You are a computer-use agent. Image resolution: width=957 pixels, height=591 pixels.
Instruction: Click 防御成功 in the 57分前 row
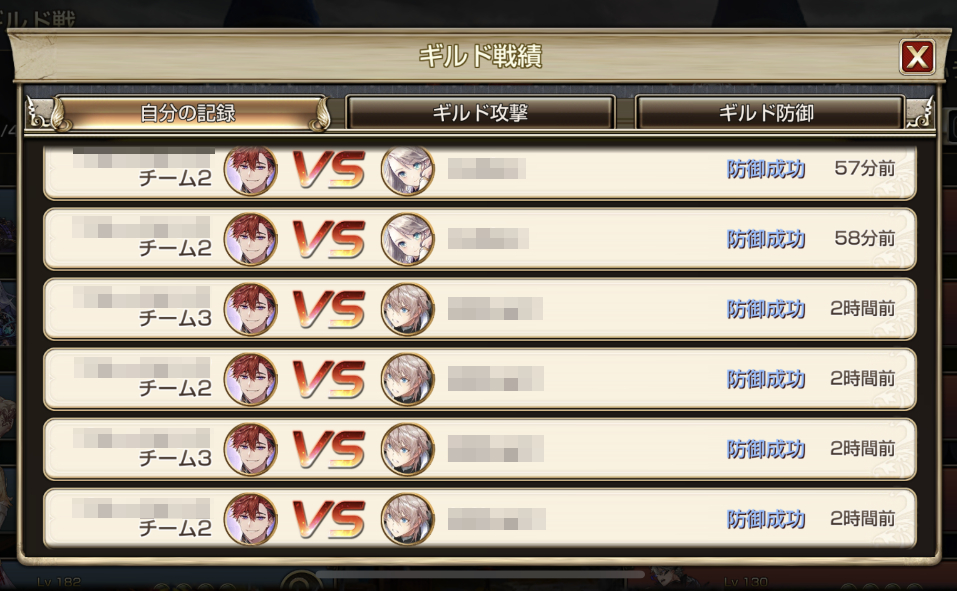pyautogui.click(x=766, y=169)
